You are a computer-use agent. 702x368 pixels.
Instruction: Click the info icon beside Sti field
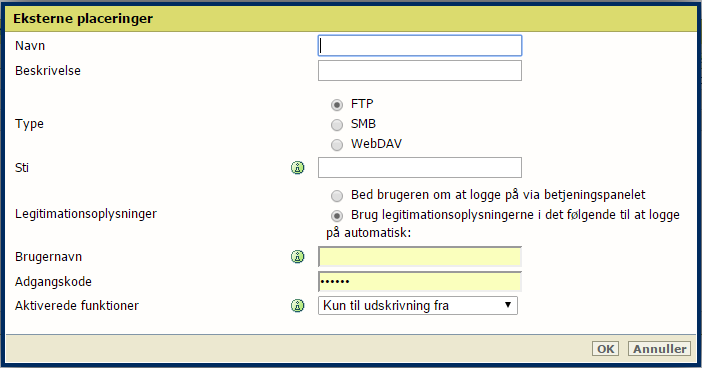[298, 168]
